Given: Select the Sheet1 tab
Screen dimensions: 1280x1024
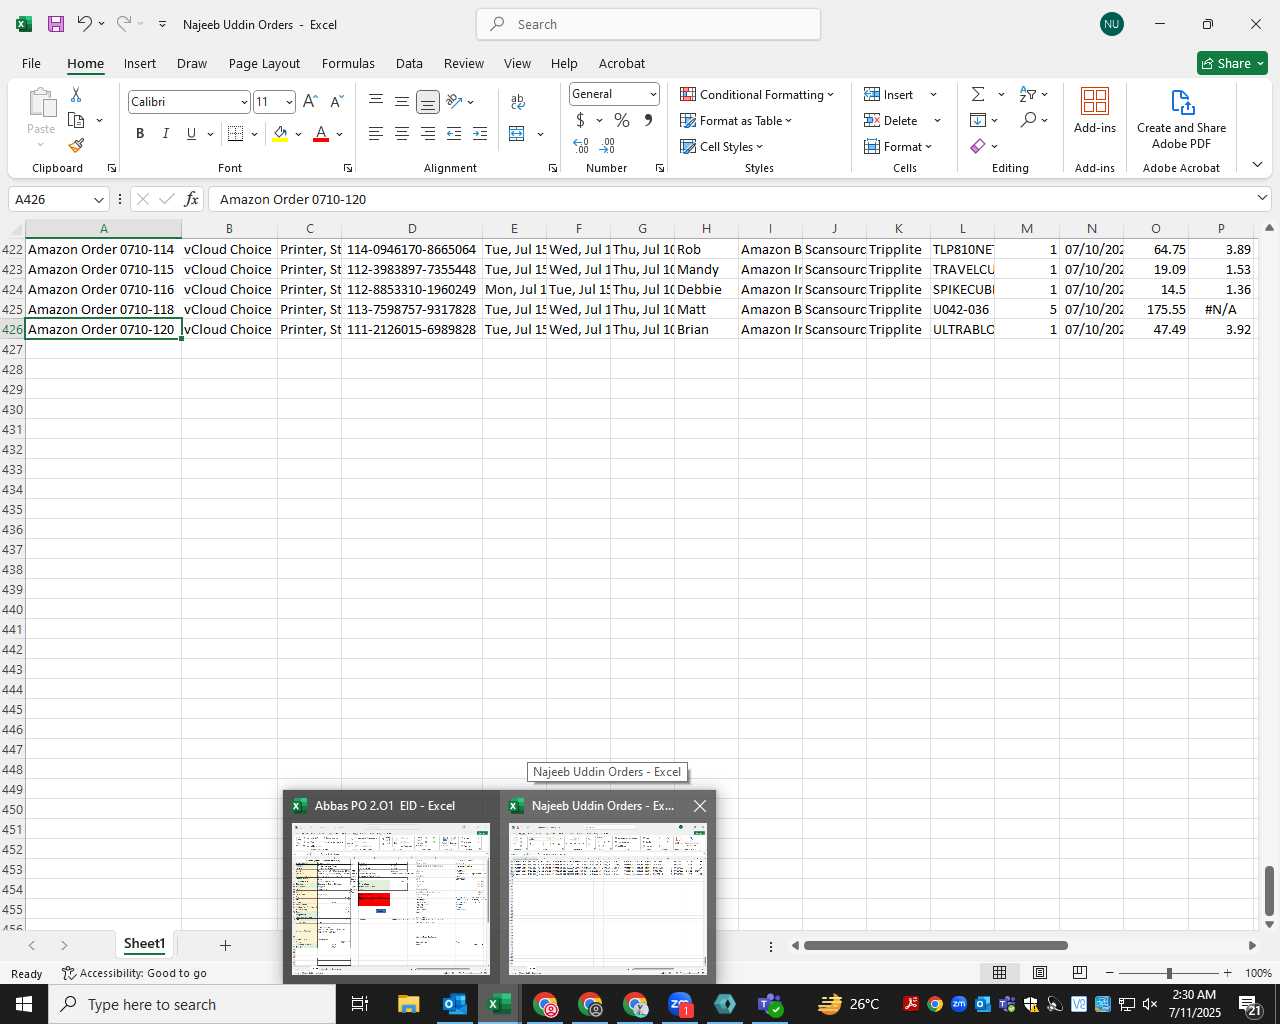Looking at the screenshot, I should point(144,944).
